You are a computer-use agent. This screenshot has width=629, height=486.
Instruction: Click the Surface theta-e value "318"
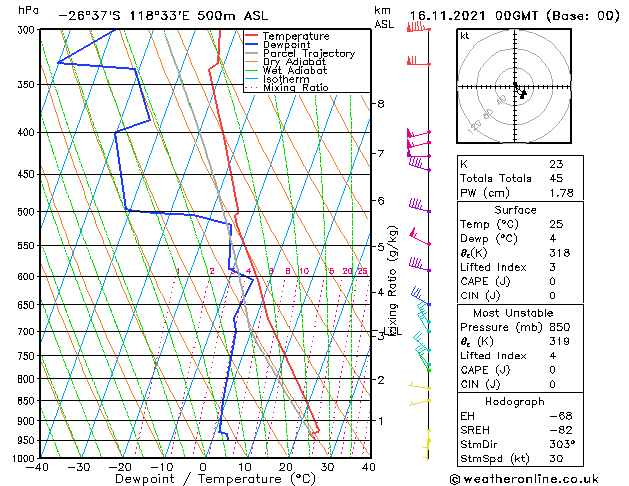[x=560, y=253]
